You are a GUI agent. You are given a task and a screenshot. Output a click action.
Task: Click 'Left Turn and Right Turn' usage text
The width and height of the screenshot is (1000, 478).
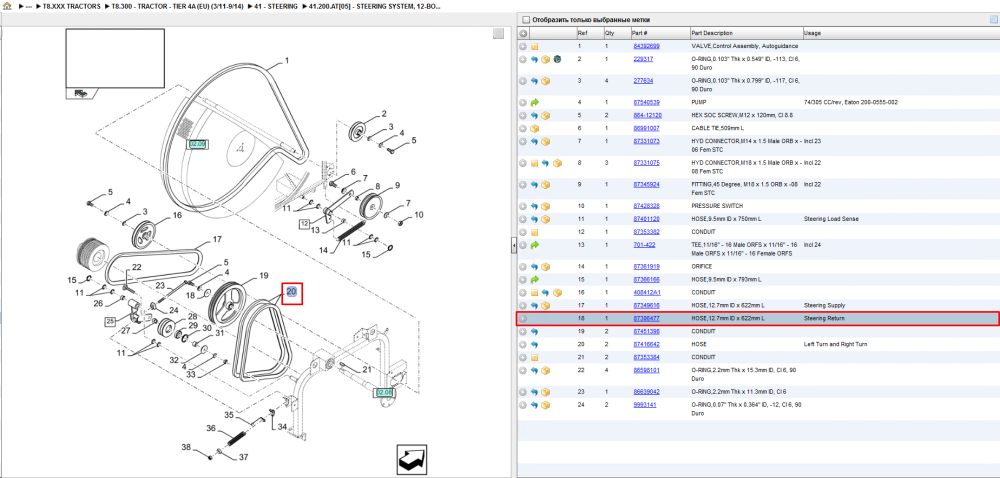click(836, 344)
